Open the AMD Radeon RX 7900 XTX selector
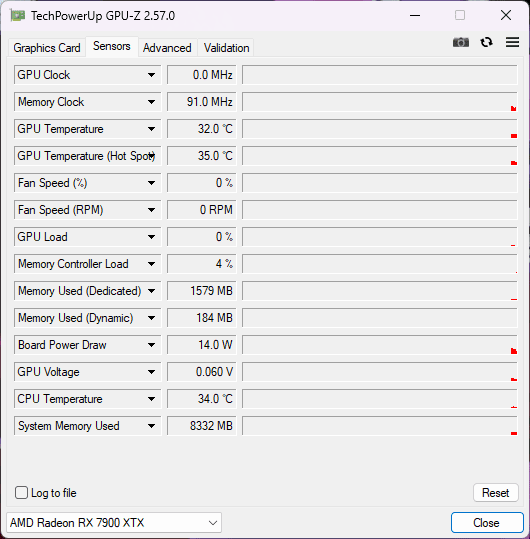The width and height of the screenshot is (530, 539). pos(114,522)
